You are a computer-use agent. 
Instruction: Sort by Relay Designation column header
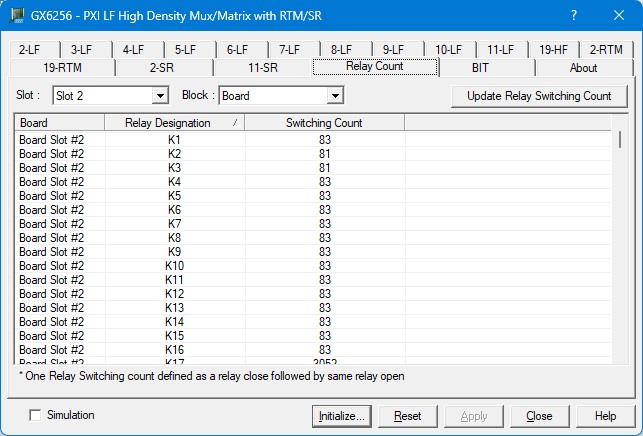pyautogui.click(x=174, y=123)
